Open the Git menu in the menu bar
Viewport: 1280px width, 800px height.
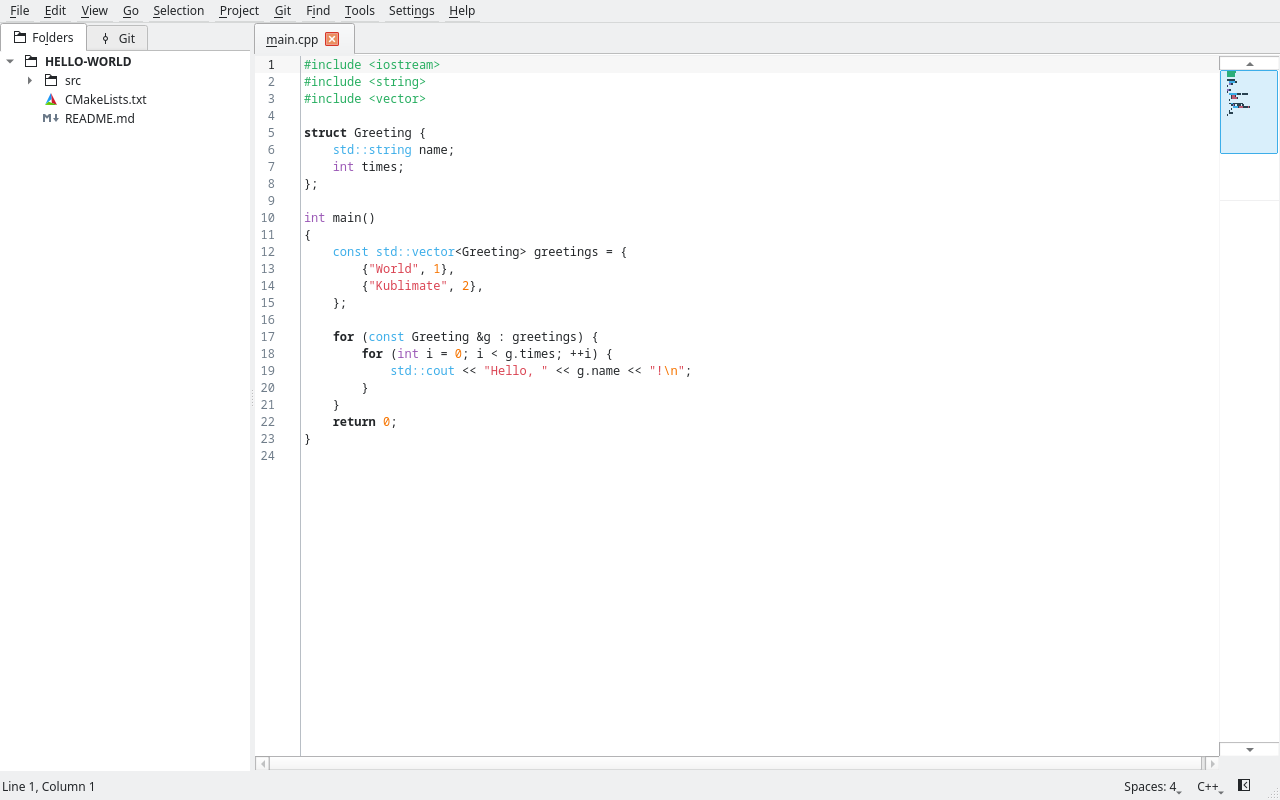coord(283,11)
